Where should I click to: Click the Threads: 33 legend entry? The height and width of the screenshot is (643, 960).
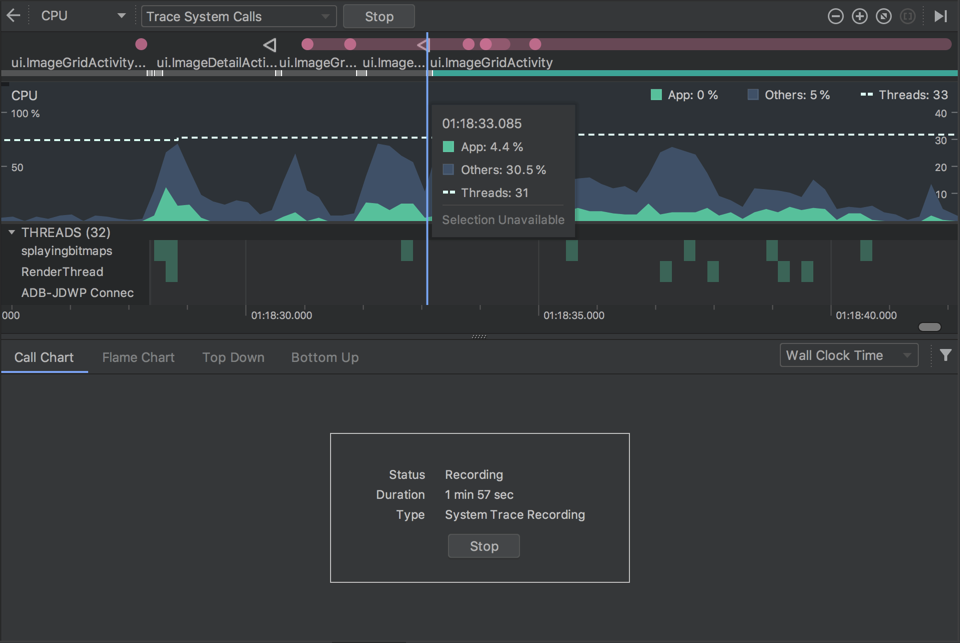(x=904, y=95)
